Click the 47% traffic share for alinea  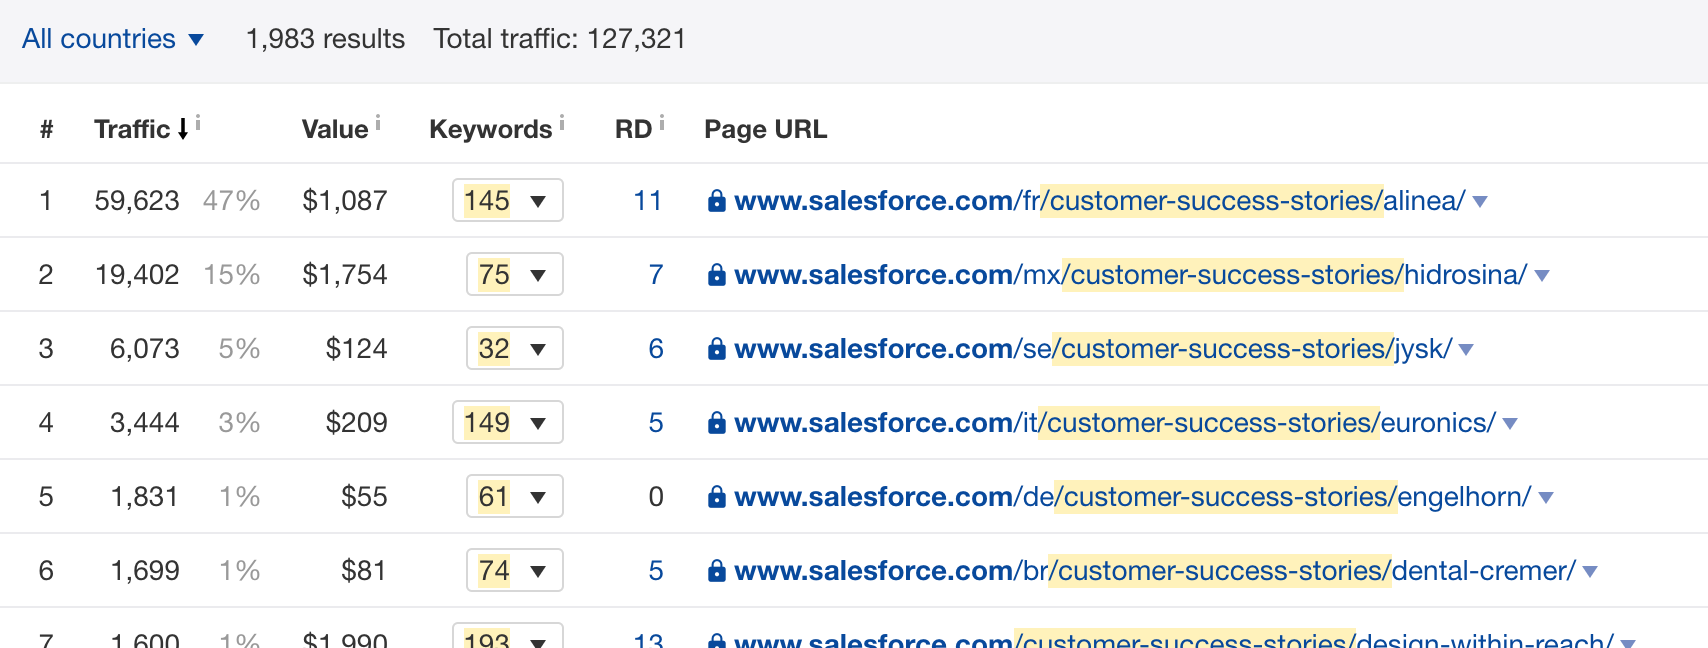232,201
